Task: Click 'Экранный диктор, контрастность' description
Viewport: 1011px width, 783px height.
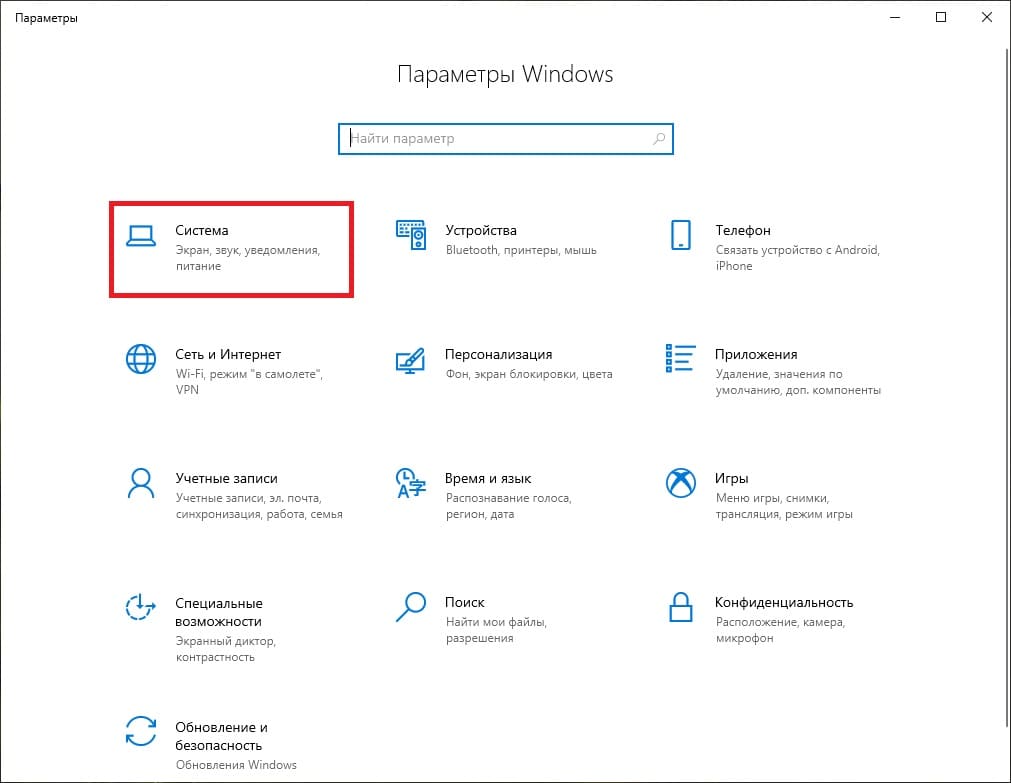Action: [226, 649]
